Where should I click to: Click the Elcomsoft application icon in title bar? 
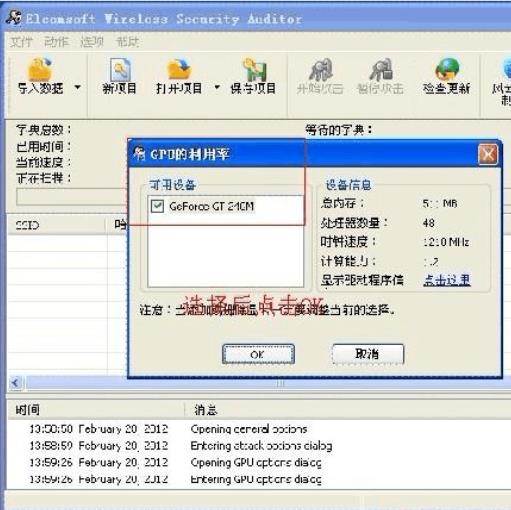click(x=14, y=17)
